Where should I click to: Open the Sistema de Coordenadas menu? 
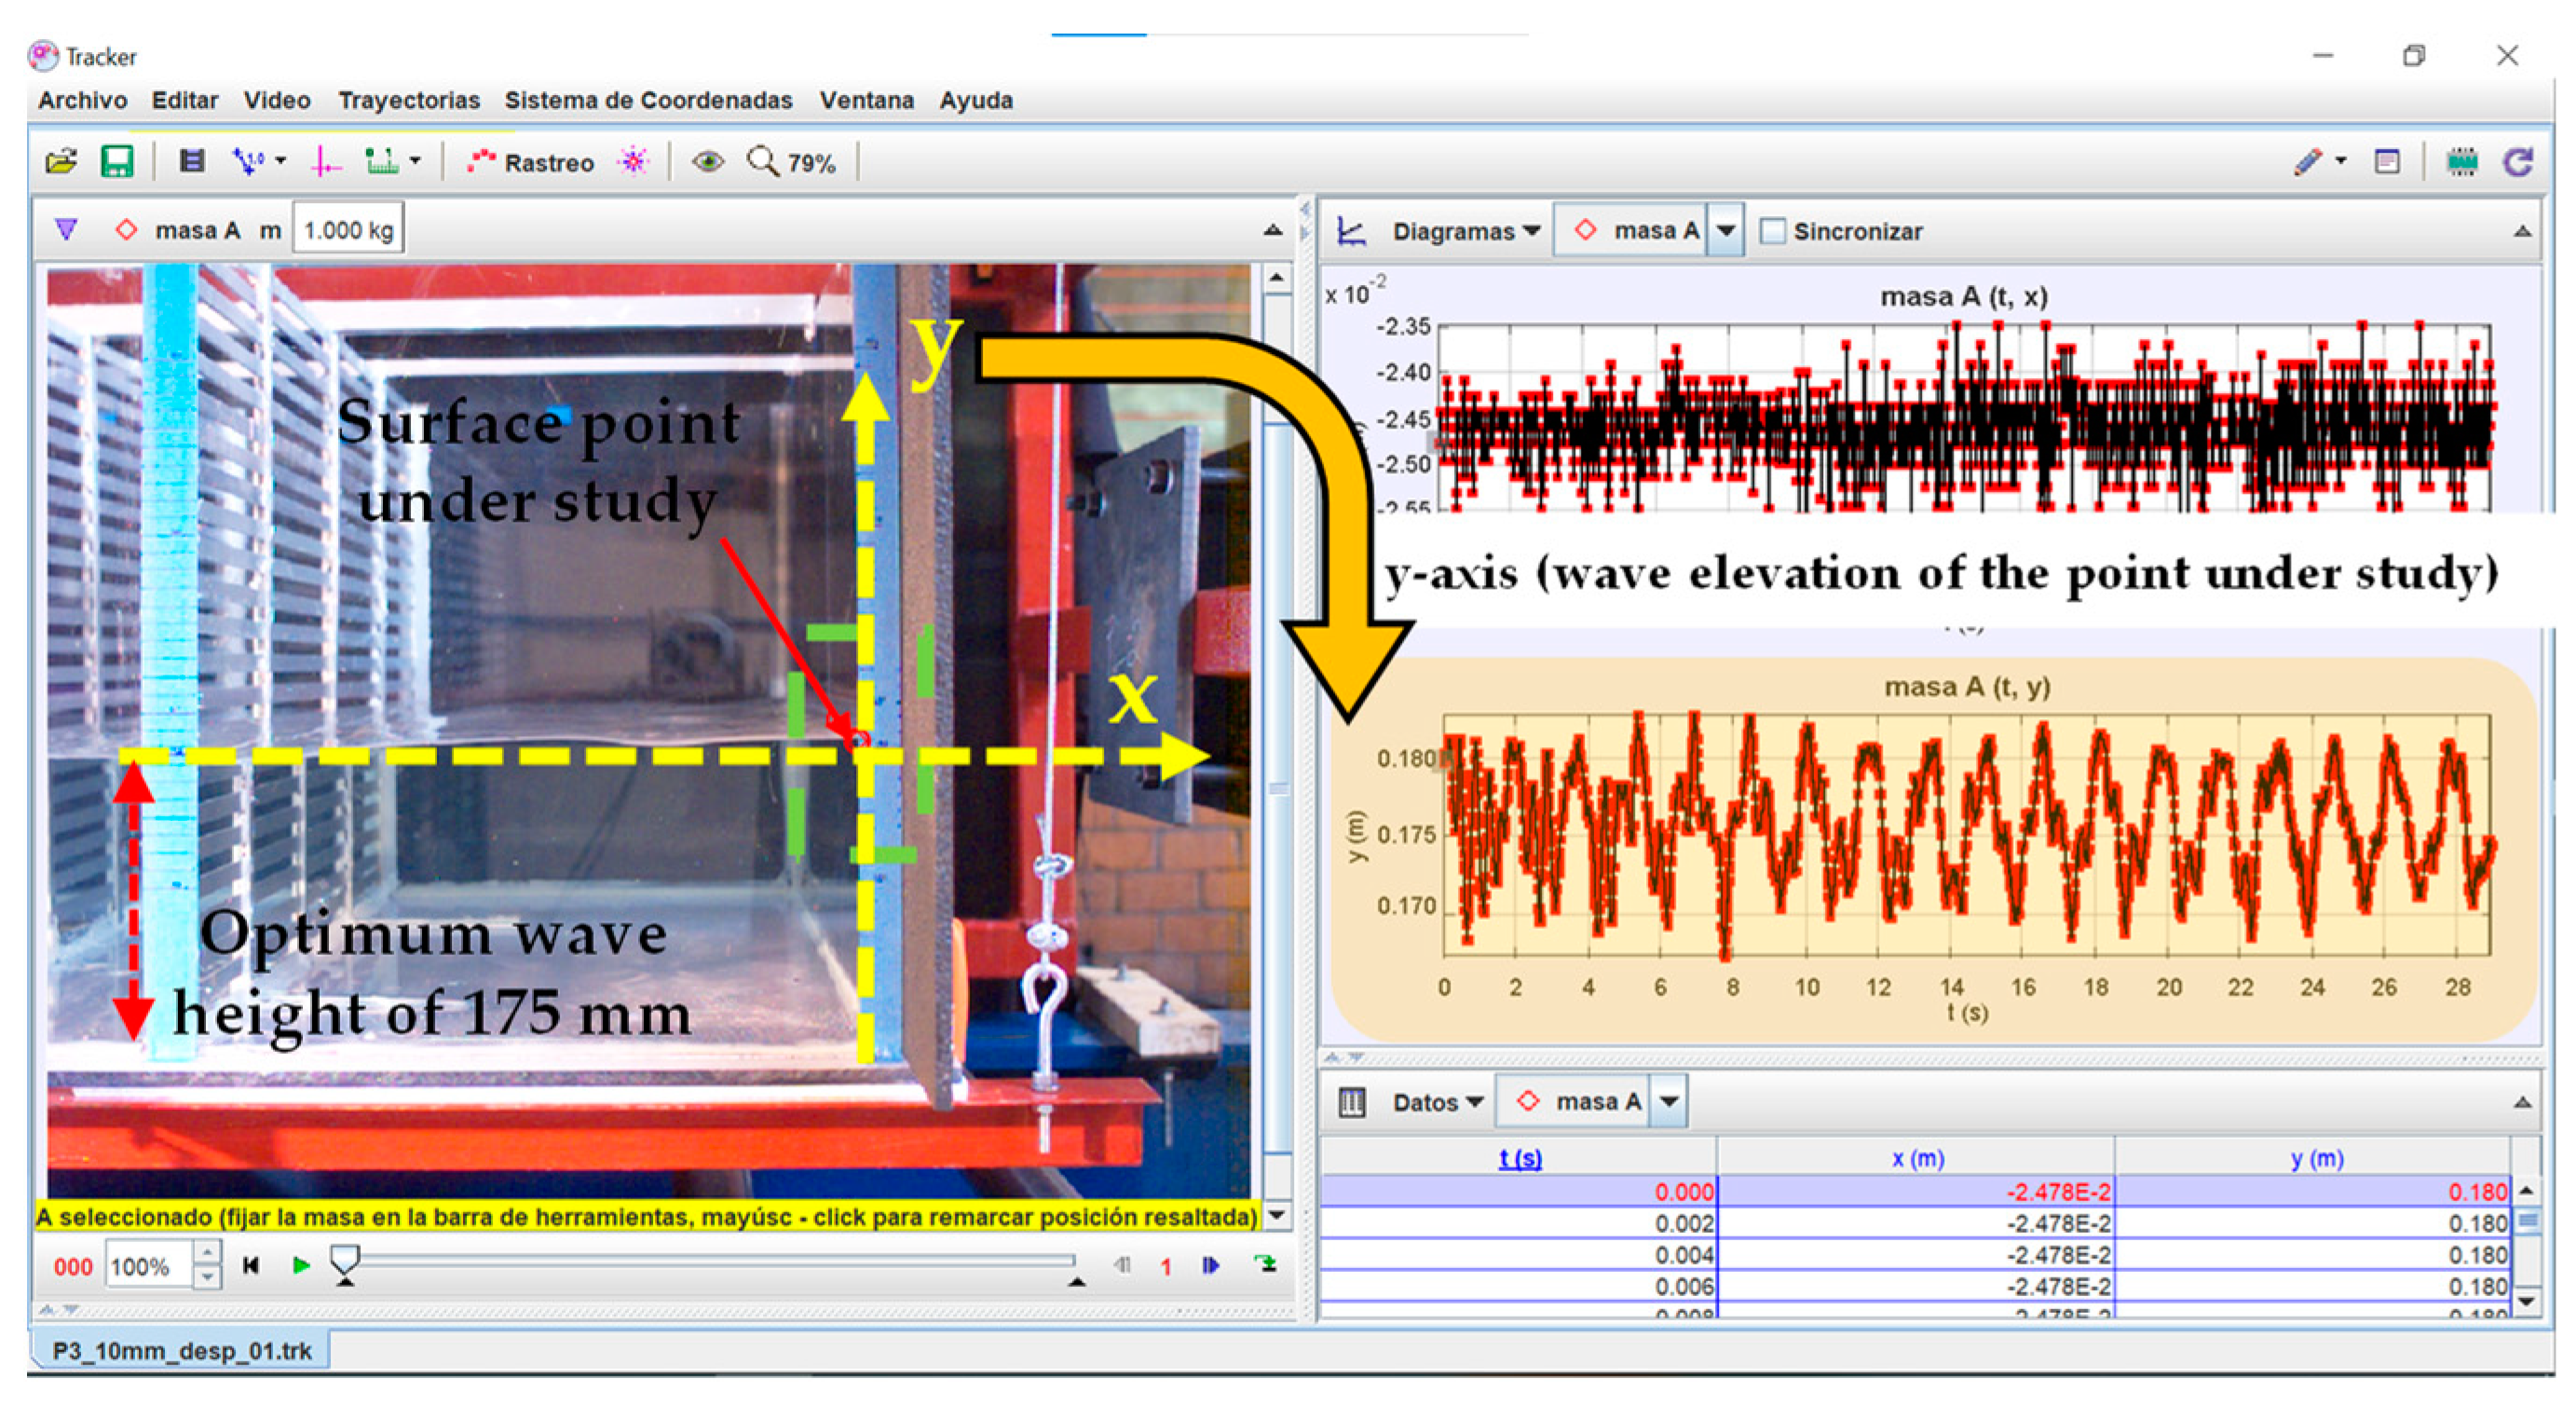[x=648, y=100]
